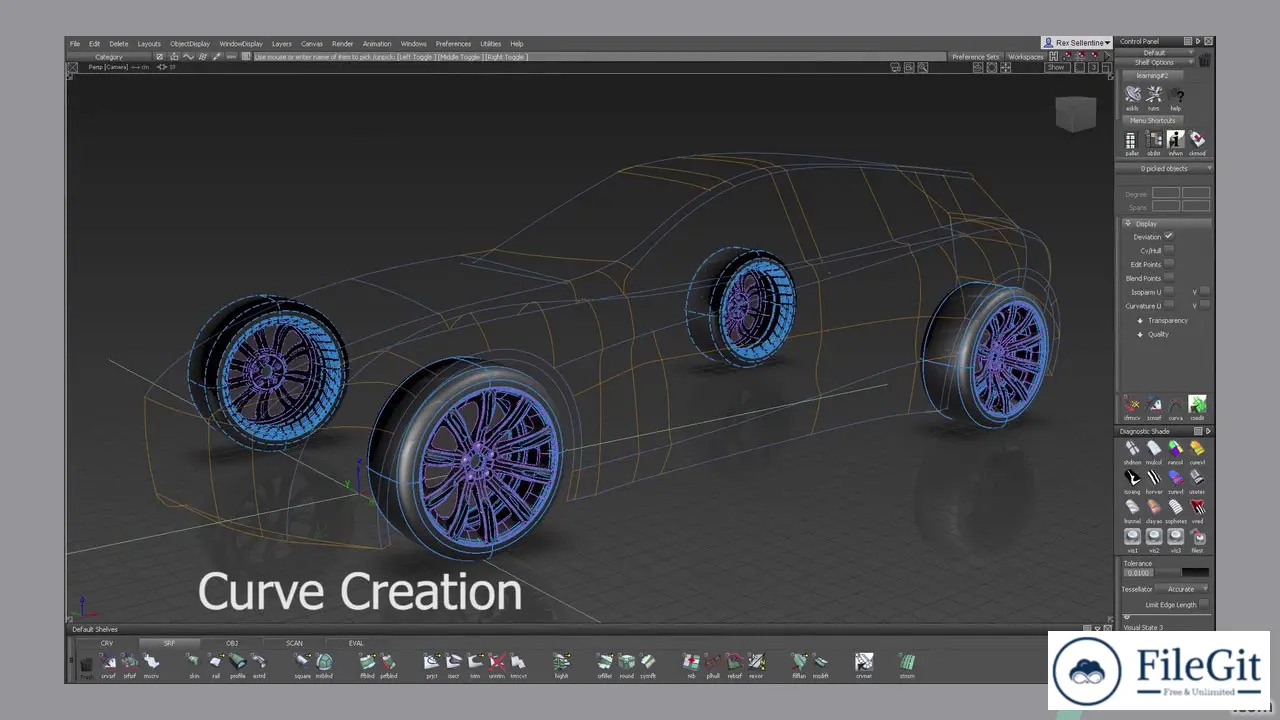Screen dimensions: 1280x720
Task: Open the File menu
Action: click(x=75, y=44)
